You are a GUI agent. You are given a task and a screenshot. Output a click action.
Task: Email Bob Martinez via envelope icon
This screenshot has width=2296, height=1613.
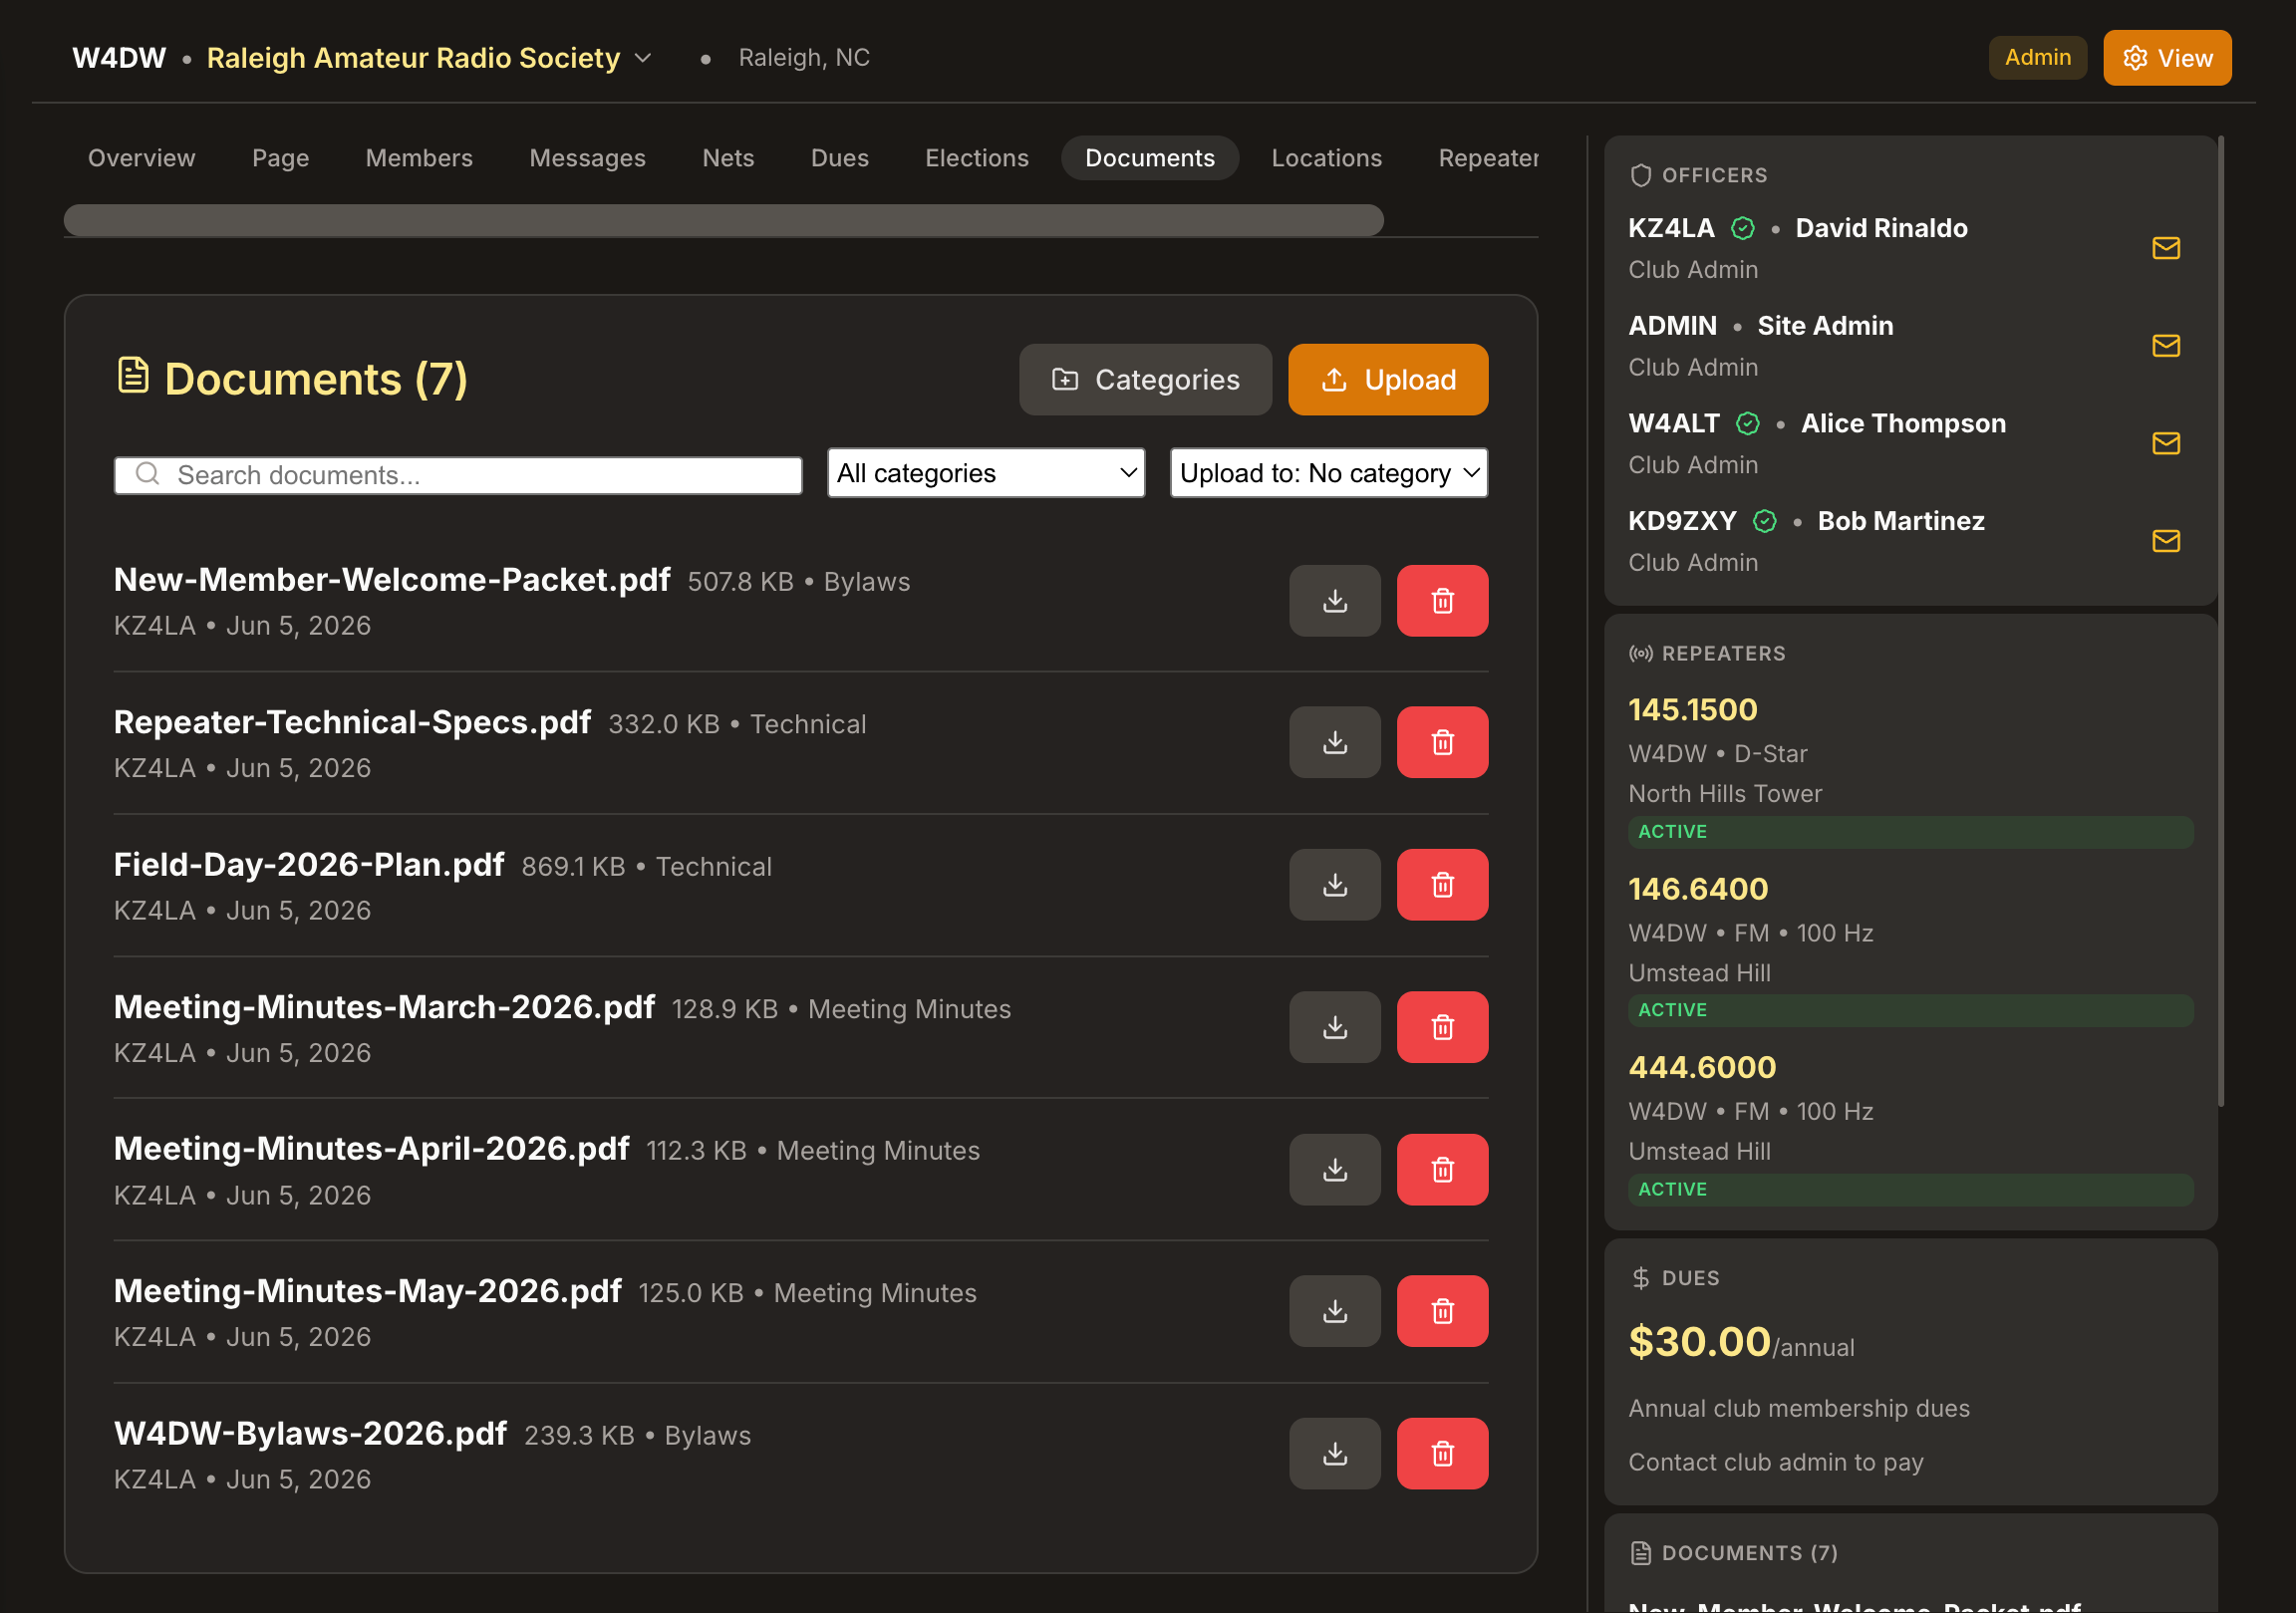(x=2165, y=541)
